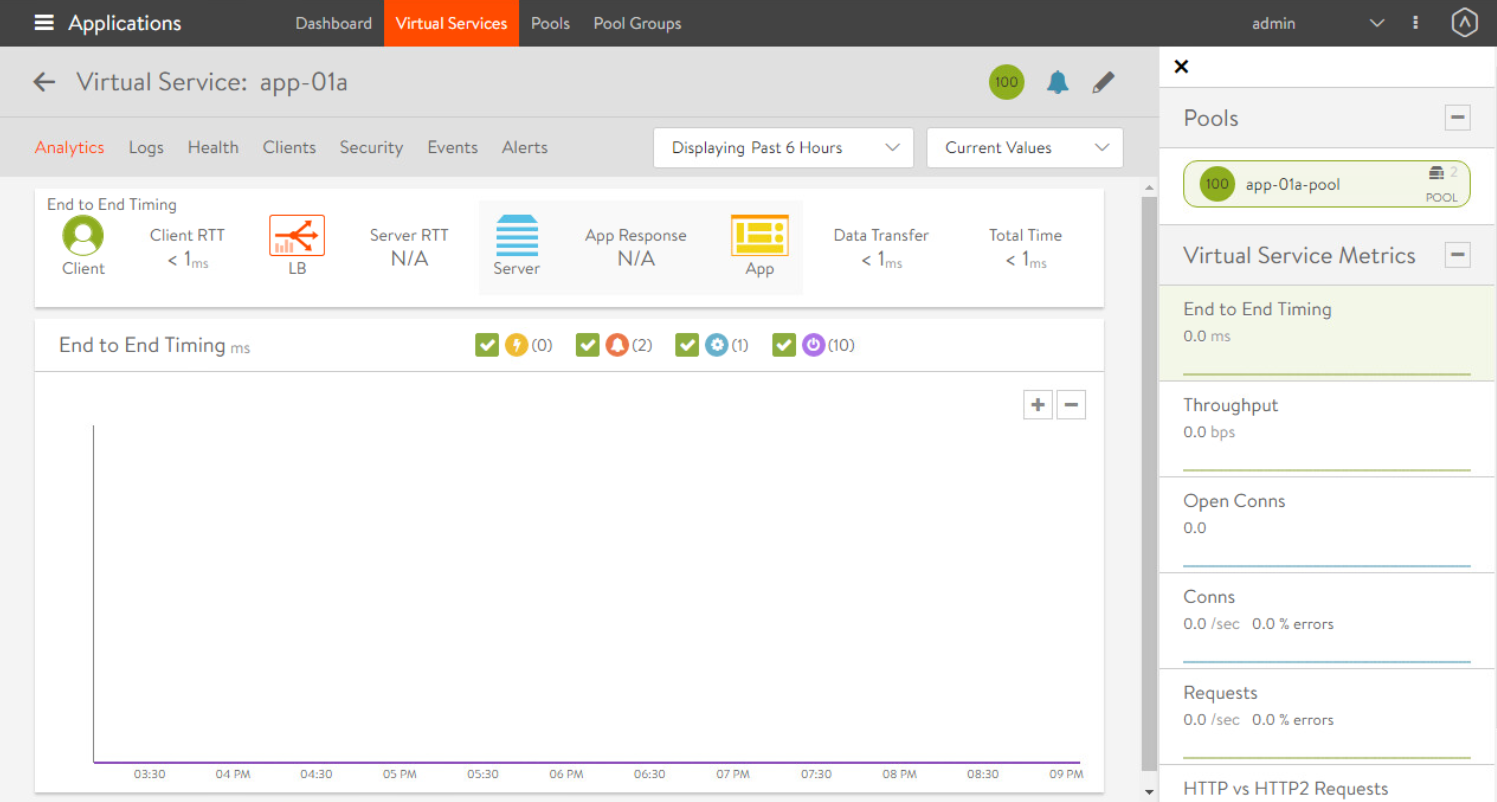Collapse the Virtual Service Metrics section
The image size is (1497, 802).
pyautogui.click(x=1458, y=255)
